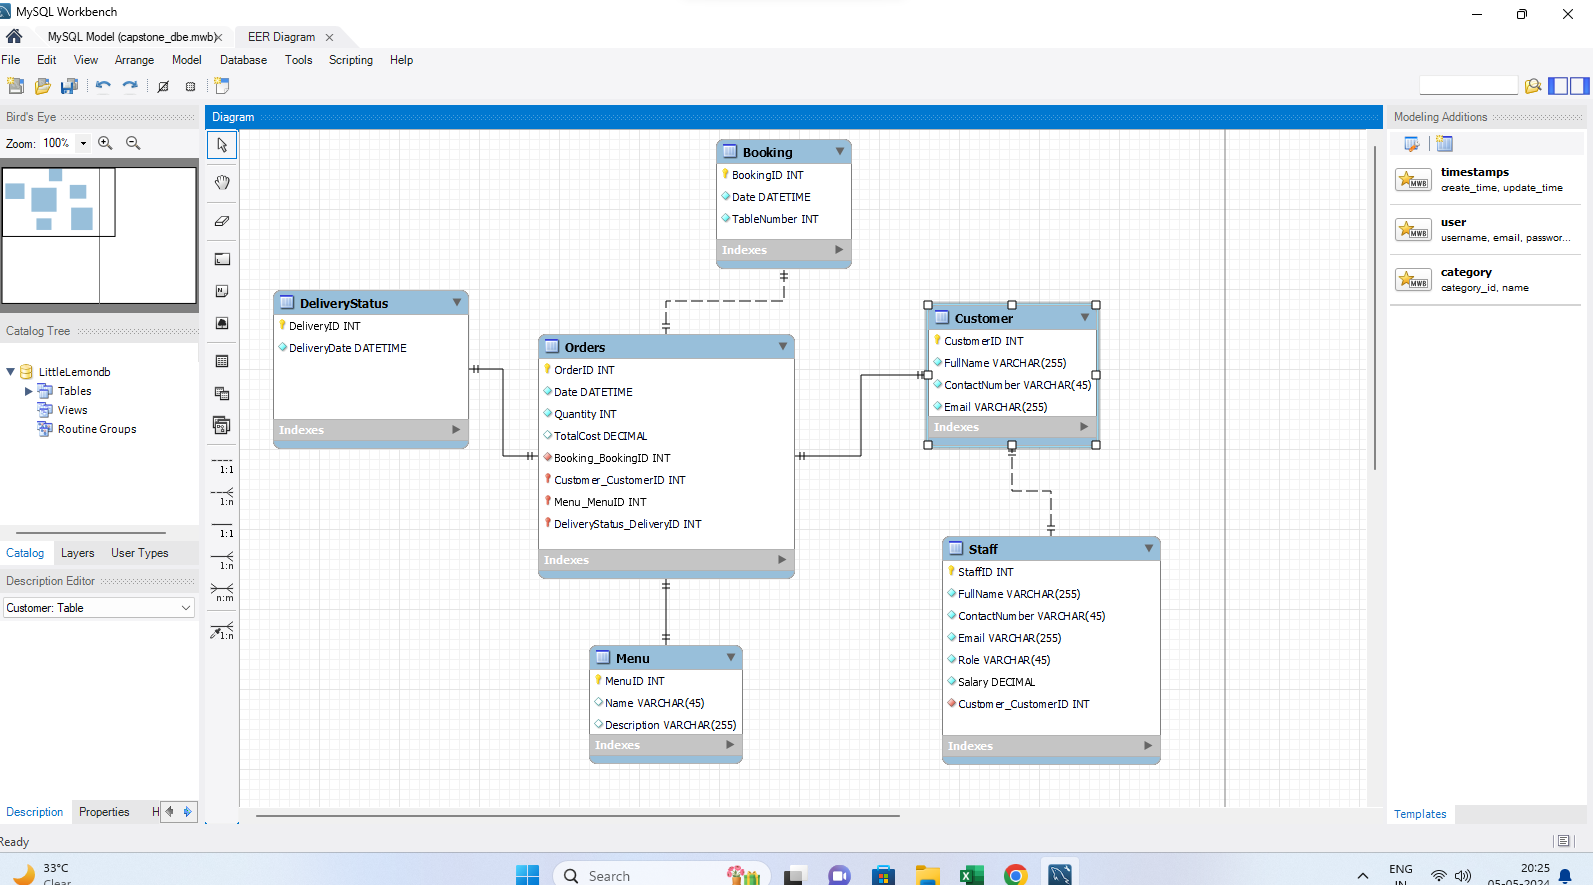The image size is (1593, 885).
Task: Toggle the grid visibility toolbar icon
Action: (163, 86)
